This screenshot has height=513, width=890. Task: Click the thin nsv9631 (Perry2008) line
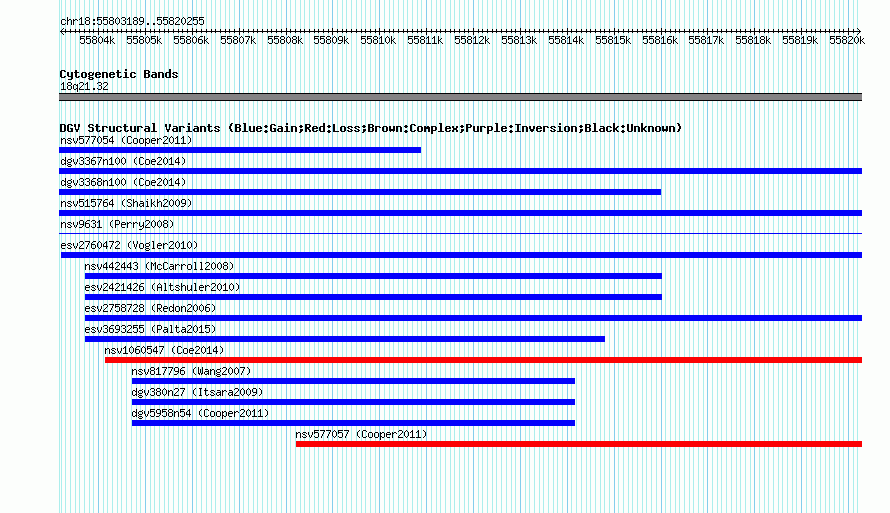point(460,233)
